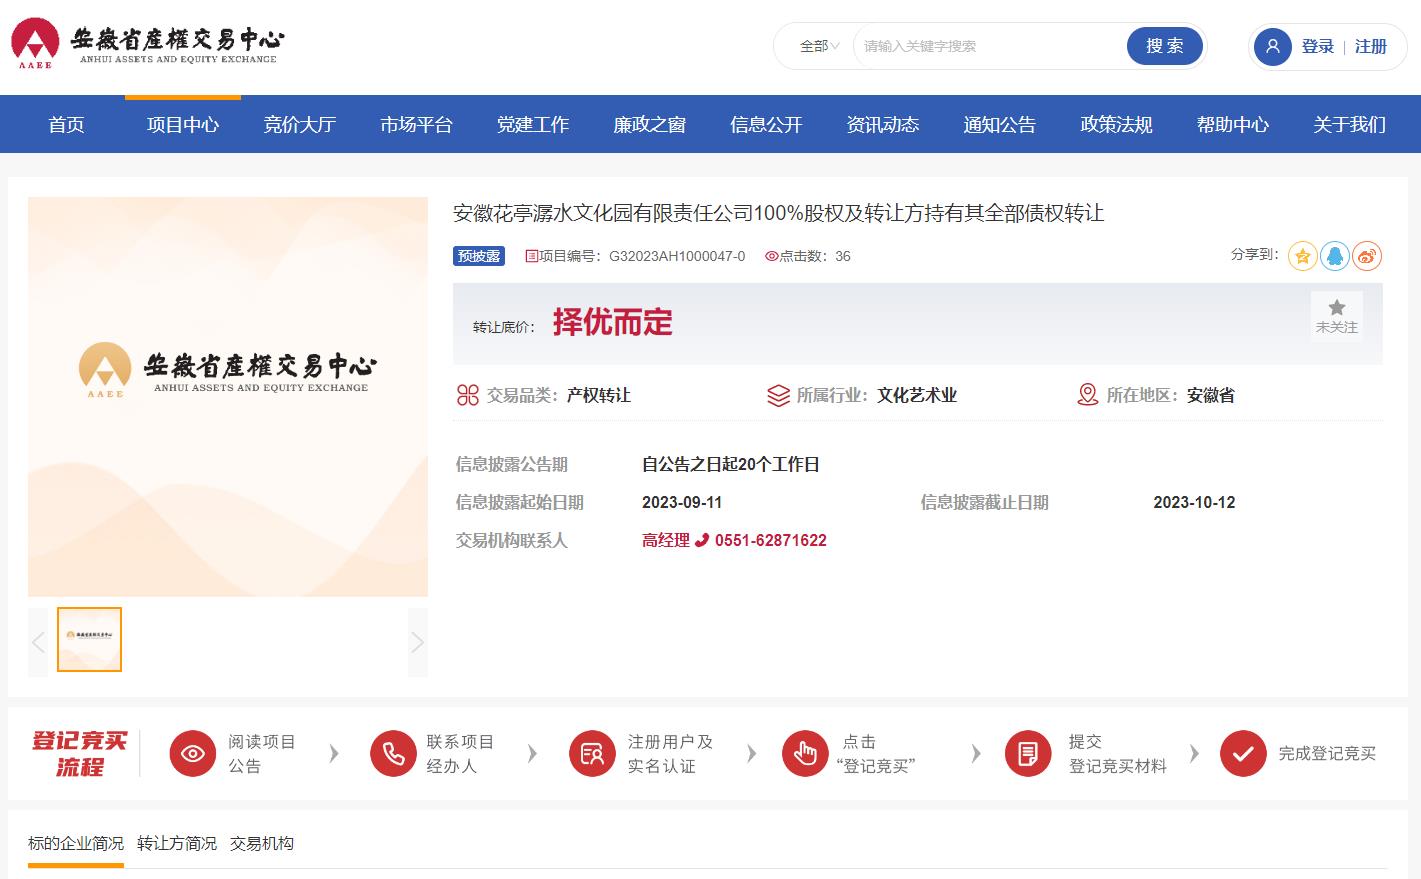Click the previous thumbnail arrow
Viewport: 1421px width, 879px height.
pyautogui.click(x=38, y=642)
